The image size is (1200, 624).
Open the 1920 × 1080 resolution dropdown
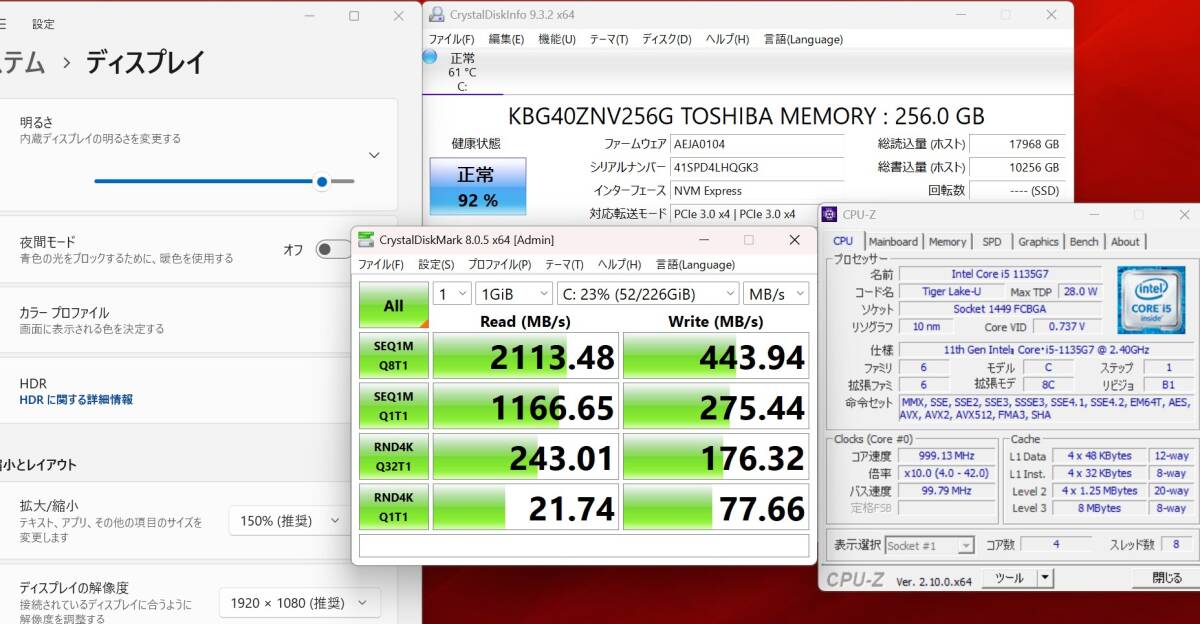coord(300,603)
